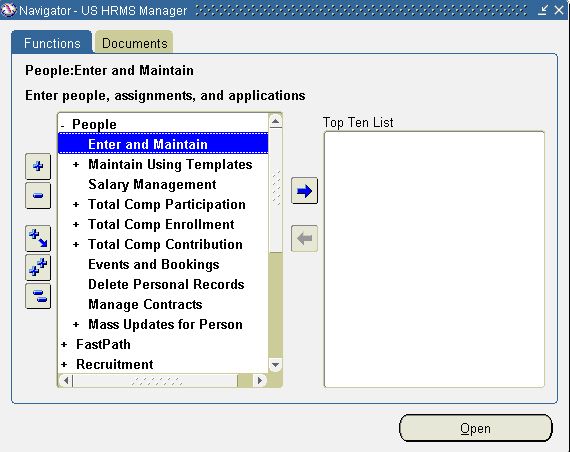Select Total Comp Contribution label

point(165,244)
